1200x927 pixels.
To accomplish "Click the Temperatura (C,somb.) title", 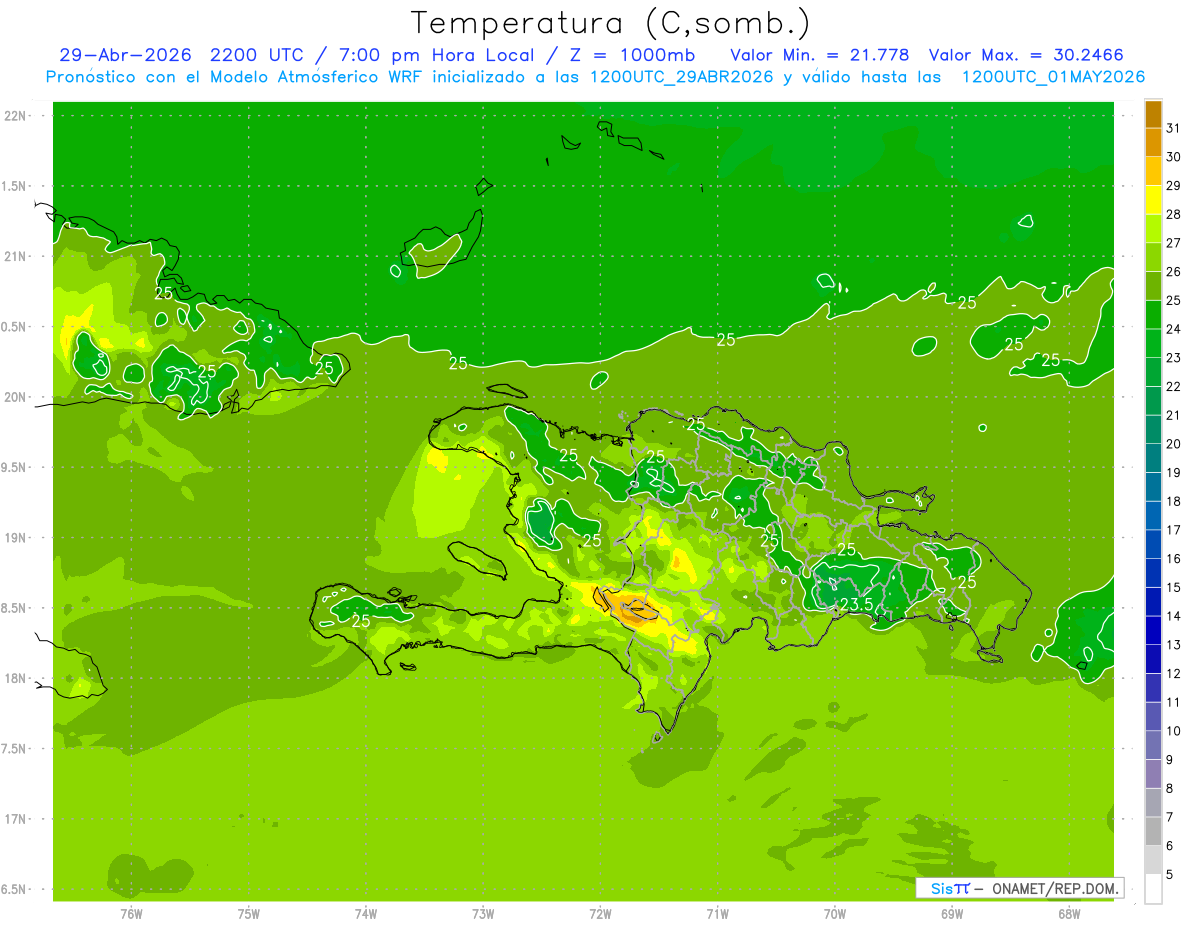I will tap(611, 23).
